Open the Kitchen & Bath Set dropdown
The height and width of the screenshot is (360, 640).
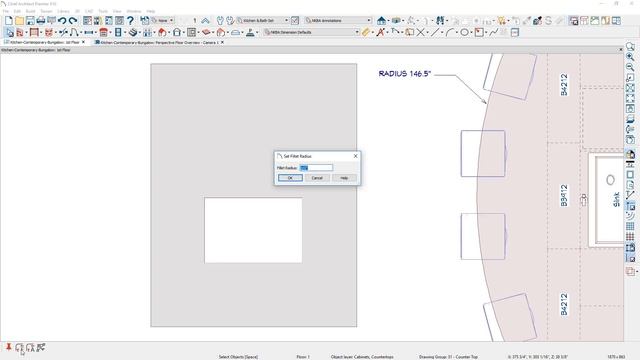(x=262, y=20)
